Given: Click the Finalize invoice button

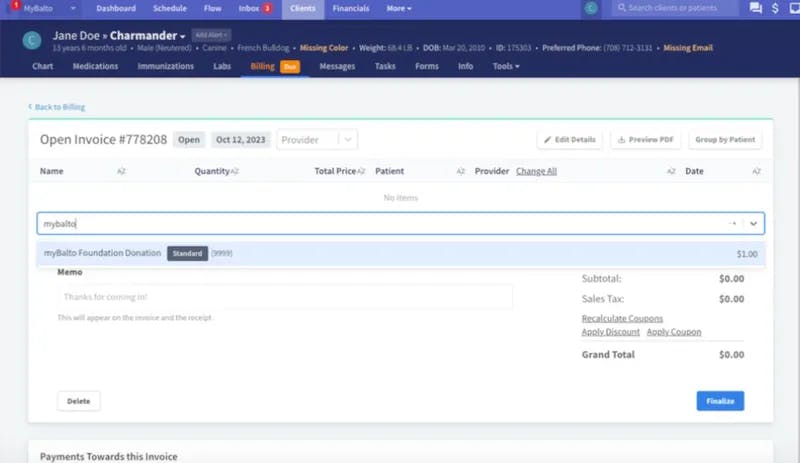Looking at the screenshot, I should (x=720, y=401).
